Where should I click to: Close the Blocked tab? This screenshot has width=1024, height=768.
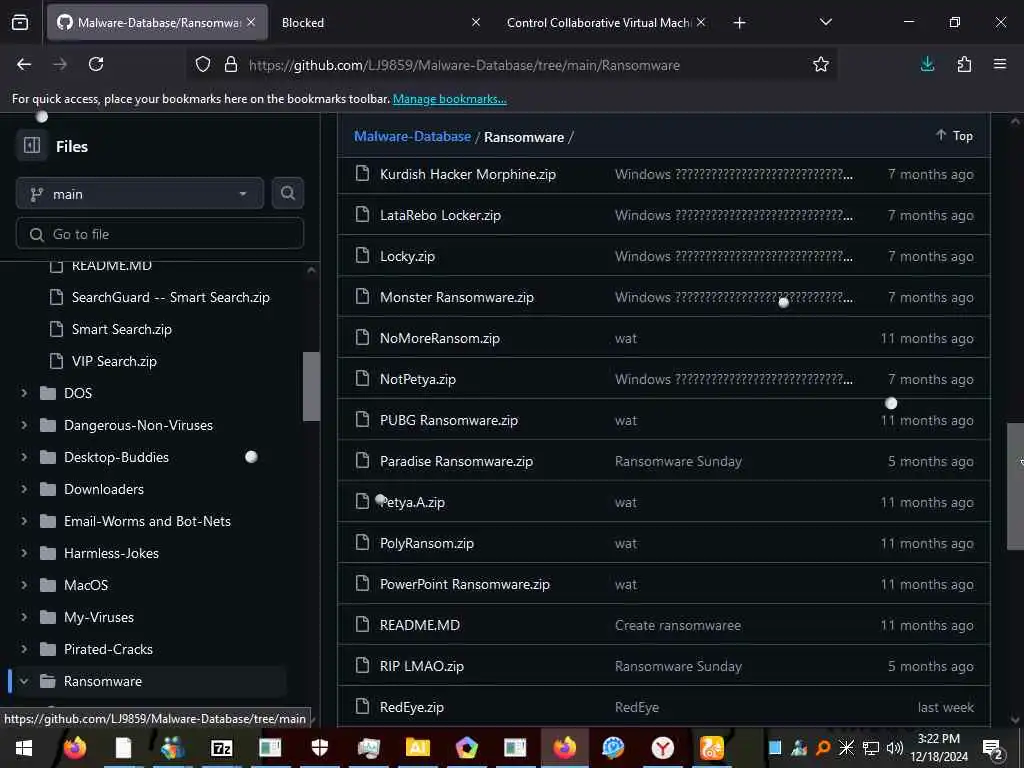(x=476, y=22)
